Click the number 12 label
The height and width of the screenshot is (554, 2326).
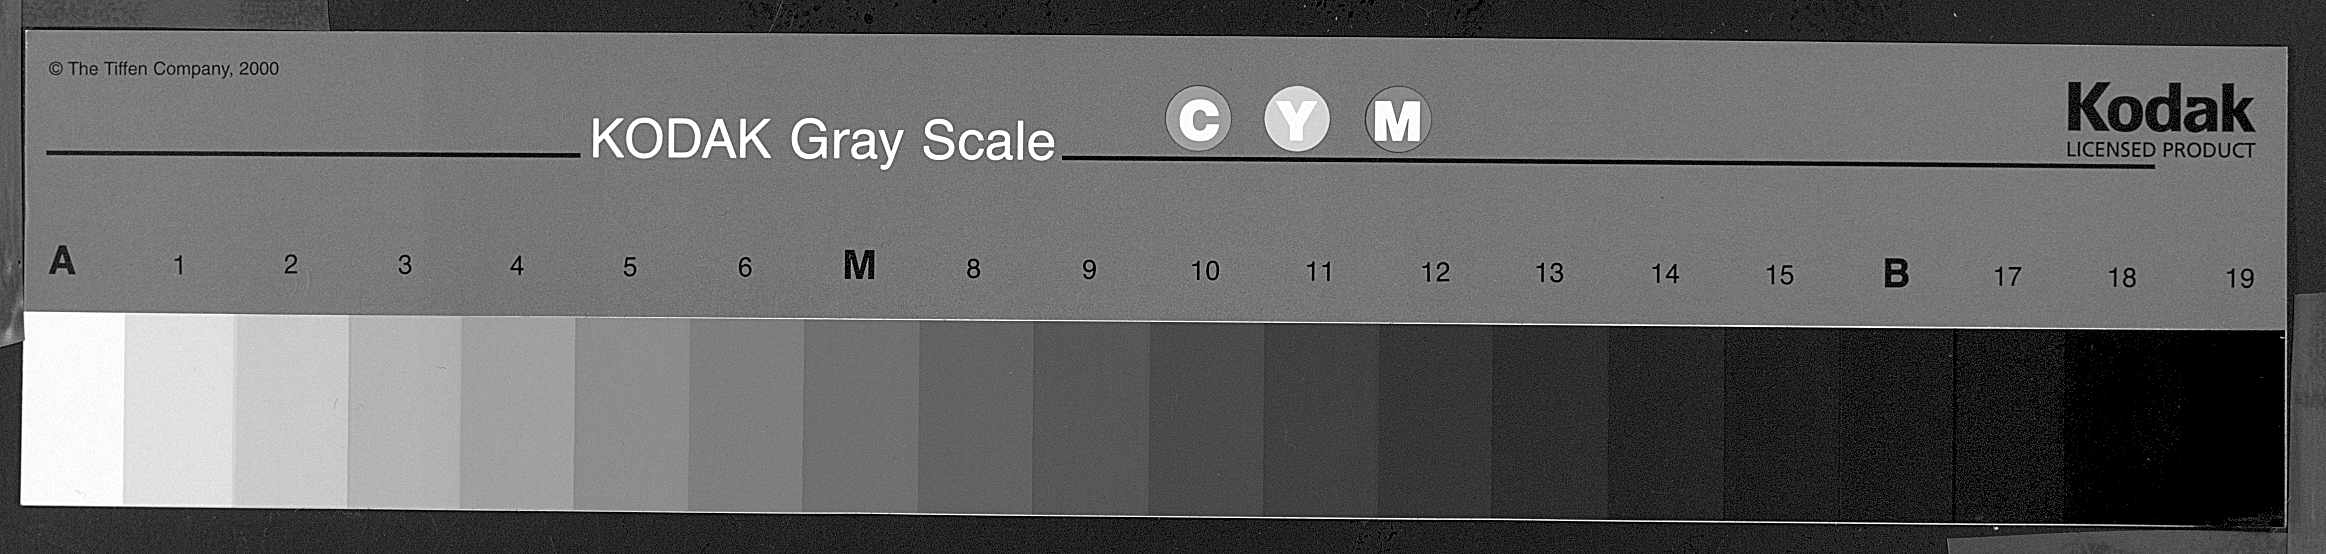point(1435,272)
